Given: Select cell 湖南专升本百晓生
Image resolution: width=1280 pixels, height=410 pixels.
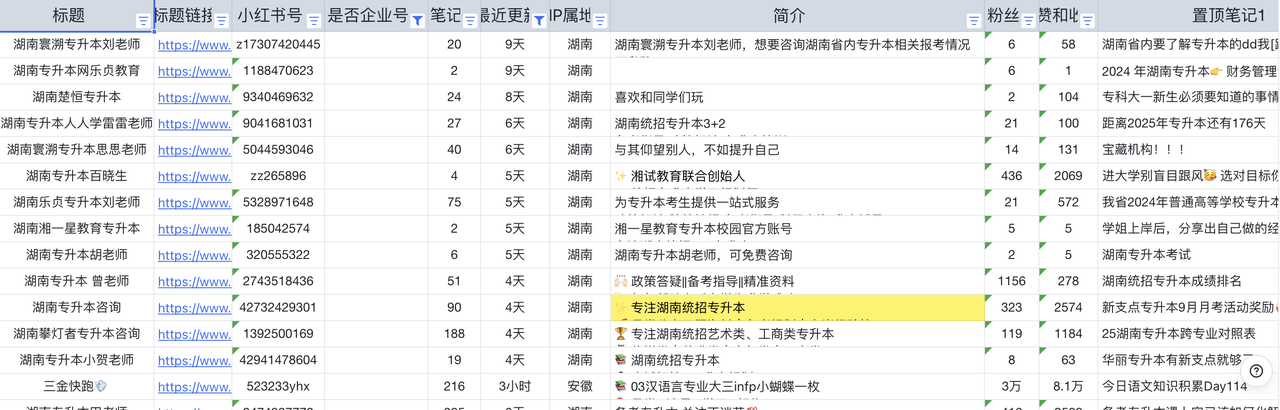Looking at the screenshot, I should tap(77, 176).
